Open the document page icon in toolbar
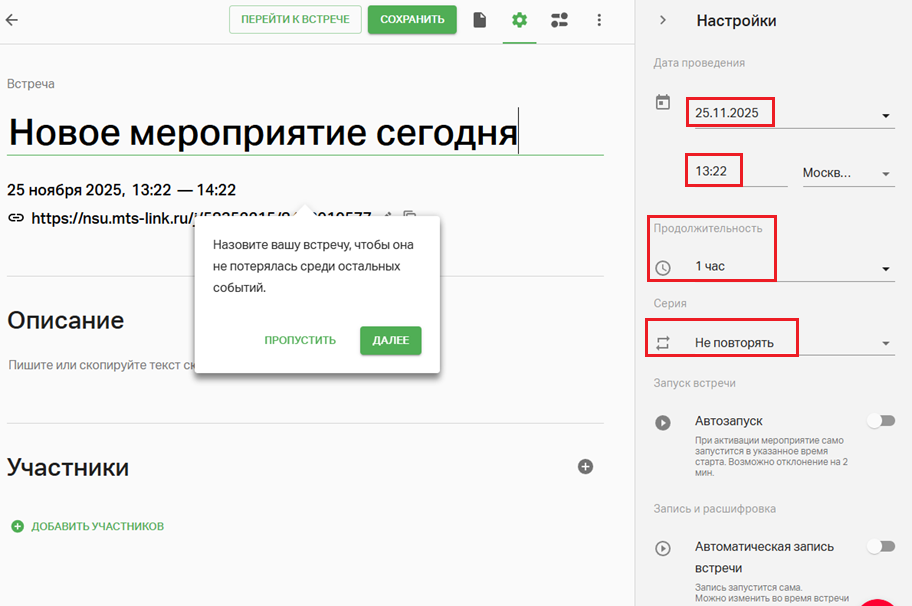This screenshot has height=606, width=912. (480, 20)
